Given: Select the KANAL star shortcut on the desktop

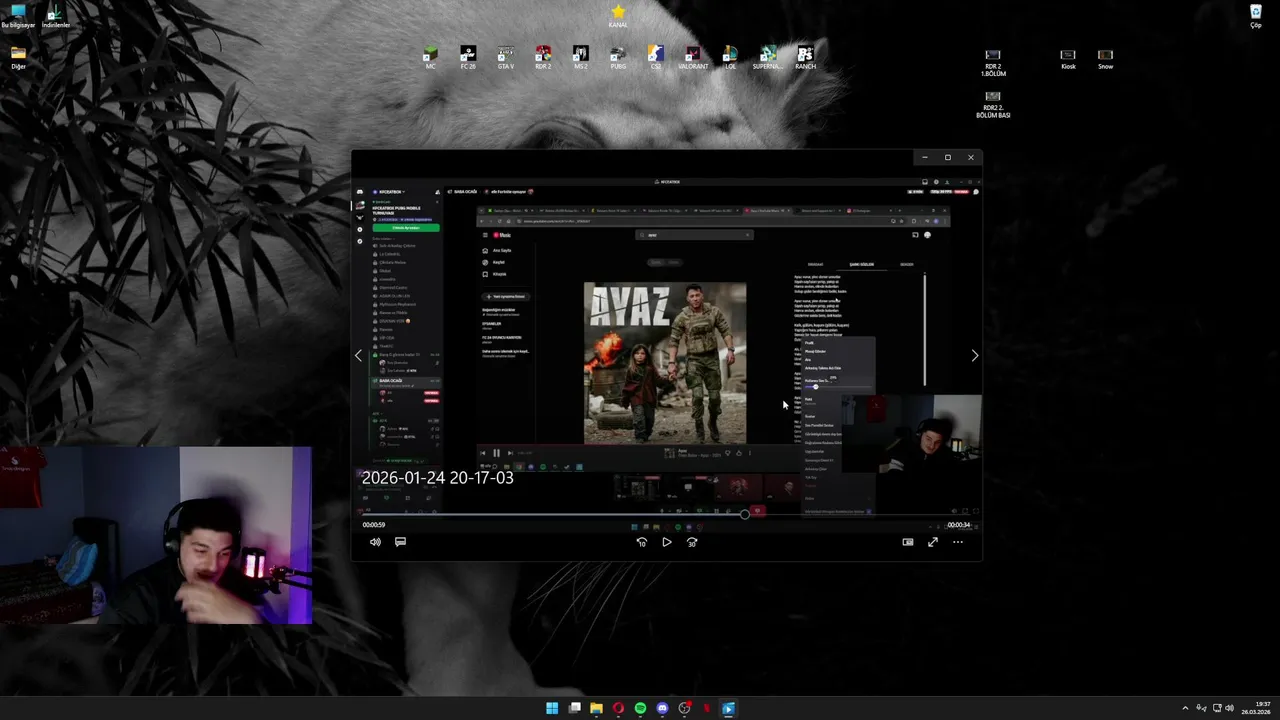Looking at the screenshot, I should point(618,15).
